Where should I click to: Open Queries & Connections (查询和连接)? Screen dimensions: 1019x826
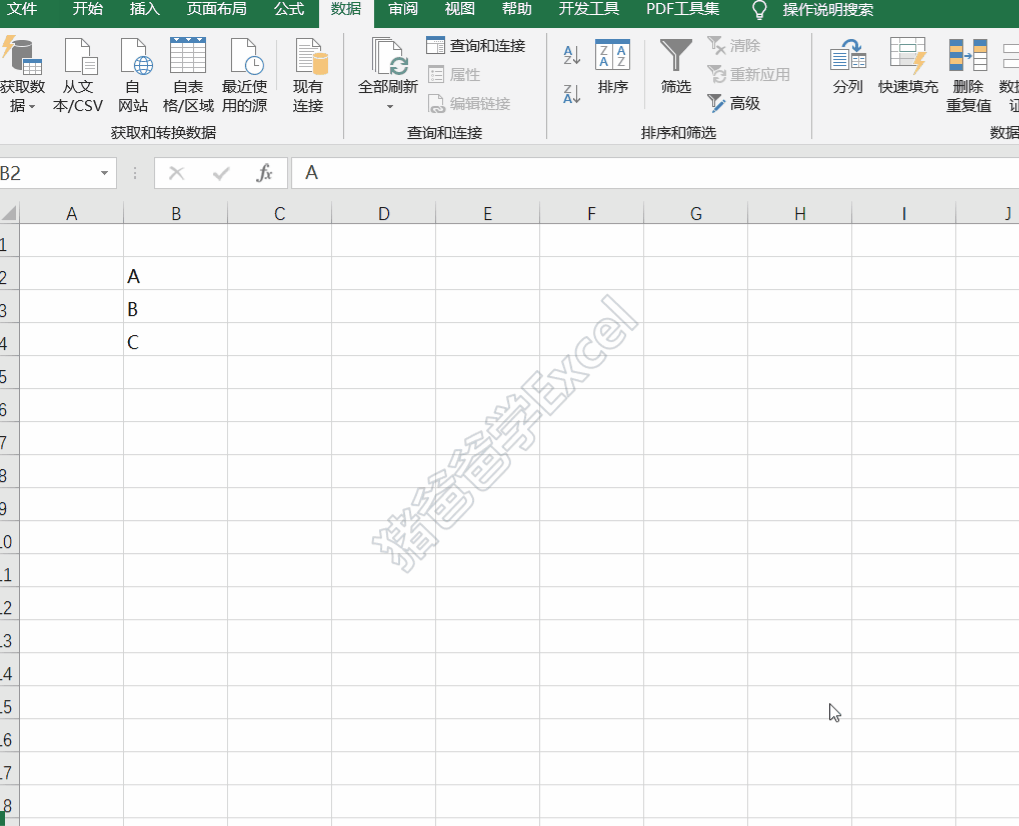tap(476, 45)
